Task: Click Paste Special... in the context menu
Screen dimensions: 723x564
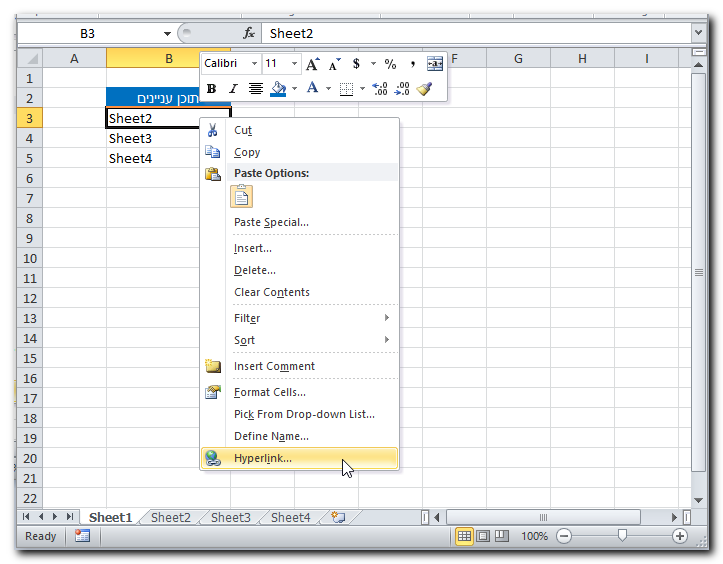Action: [271, 222]
